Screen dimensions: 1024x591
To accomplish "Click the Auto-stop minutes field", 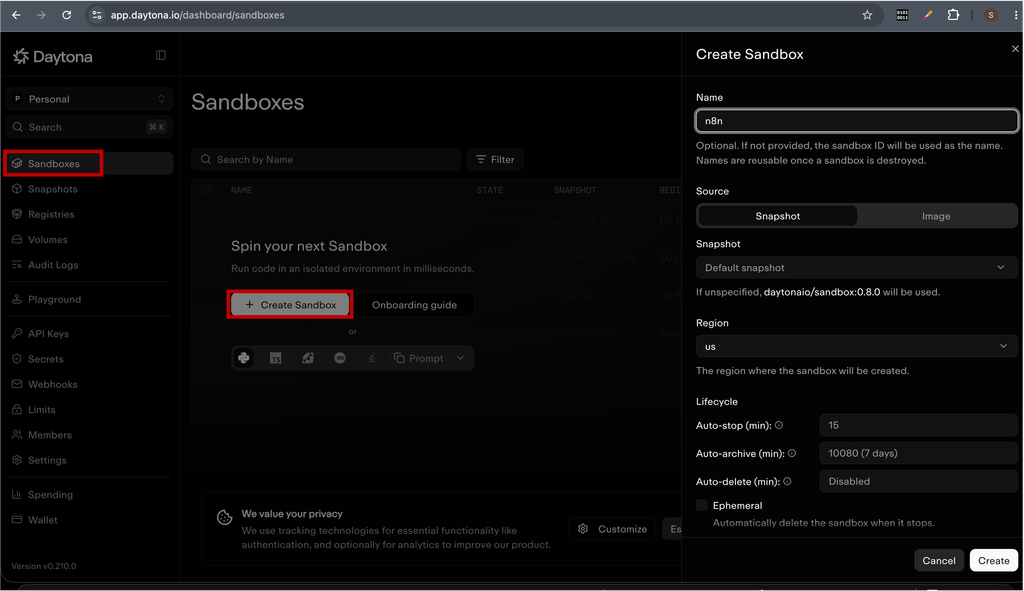I will pos(918,425).
